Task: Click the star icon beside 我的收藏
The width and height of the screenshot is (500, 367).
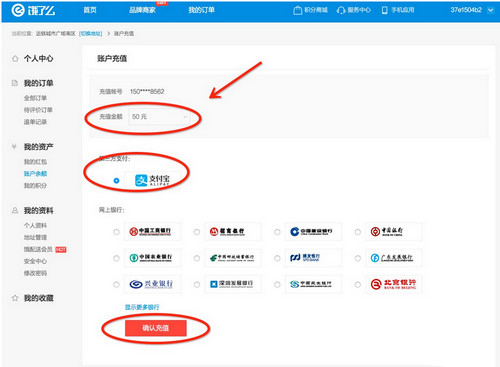Action: click(x=15, y=298)
